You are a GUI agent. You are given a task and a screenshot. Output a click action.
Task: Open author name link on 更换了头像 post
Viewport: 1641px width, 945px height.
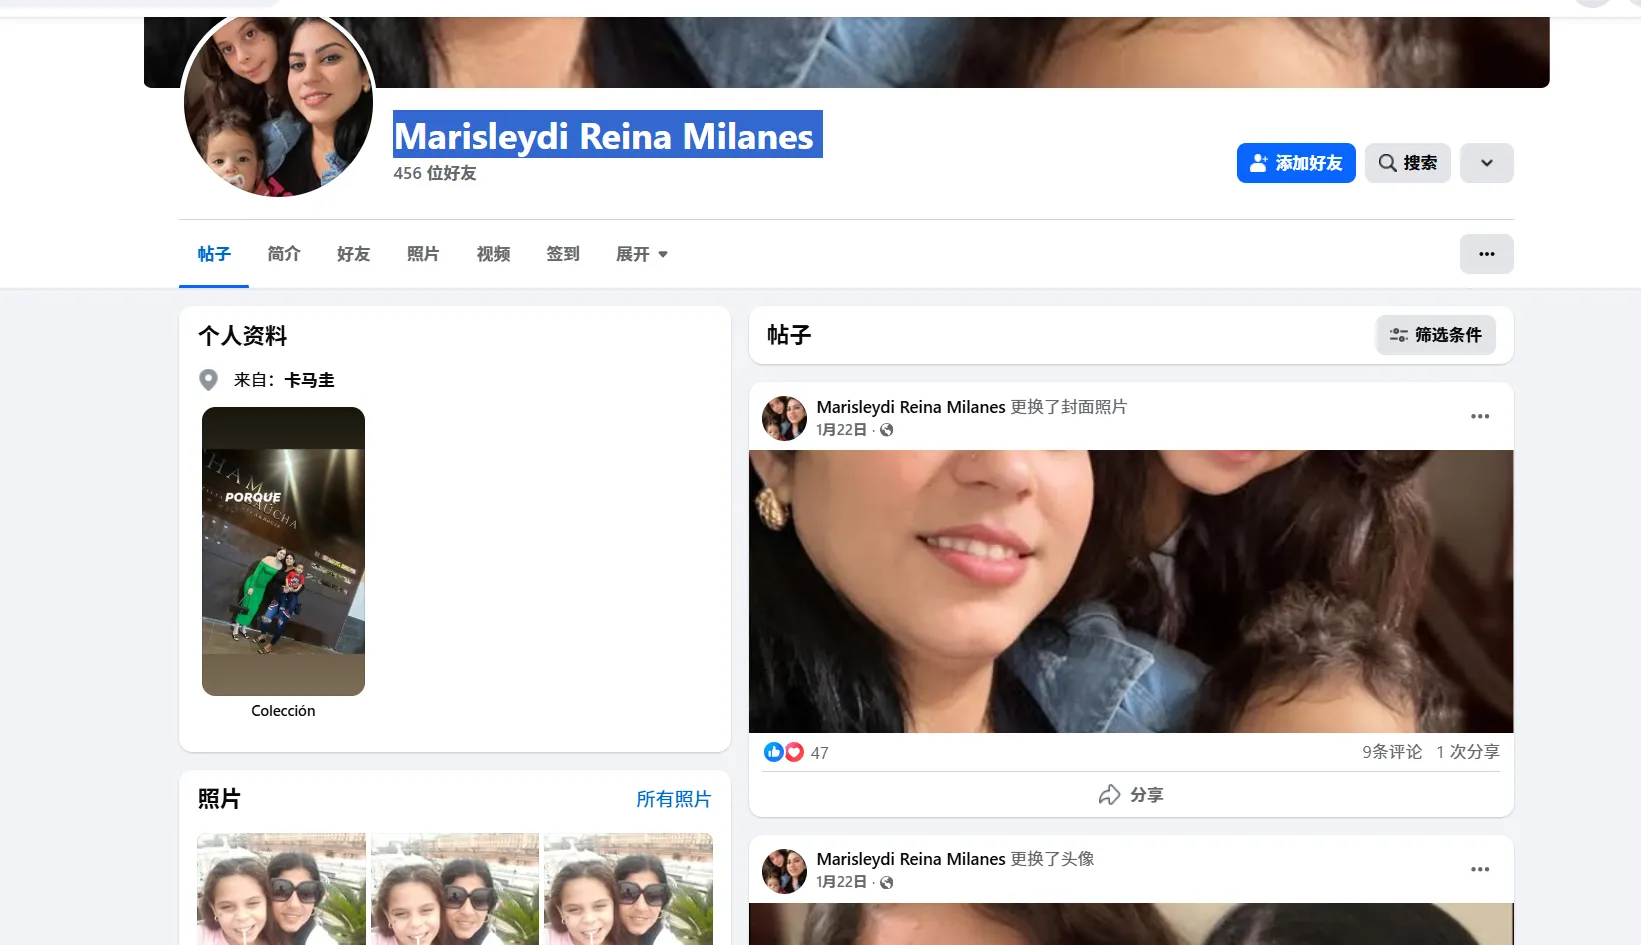pos(911,859)
